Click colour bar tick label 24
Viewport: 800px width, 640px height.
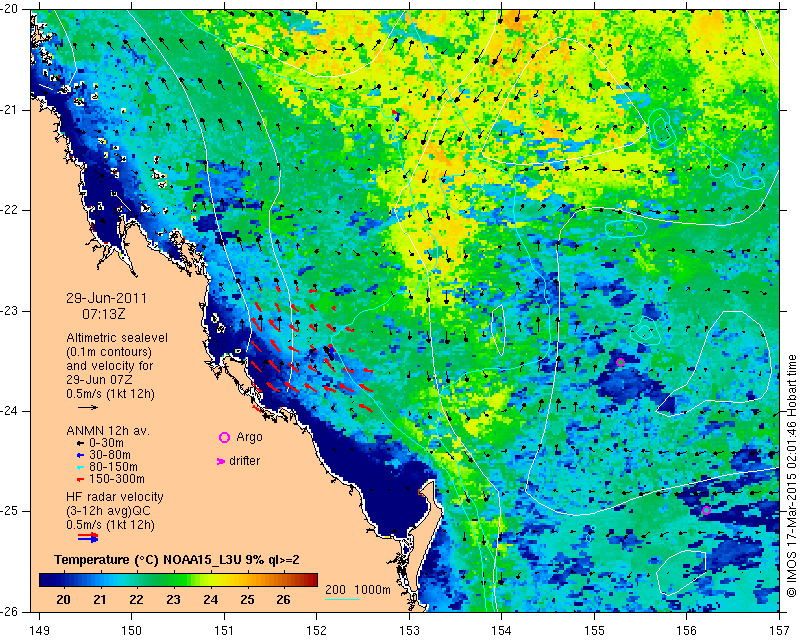coord(210,599)
